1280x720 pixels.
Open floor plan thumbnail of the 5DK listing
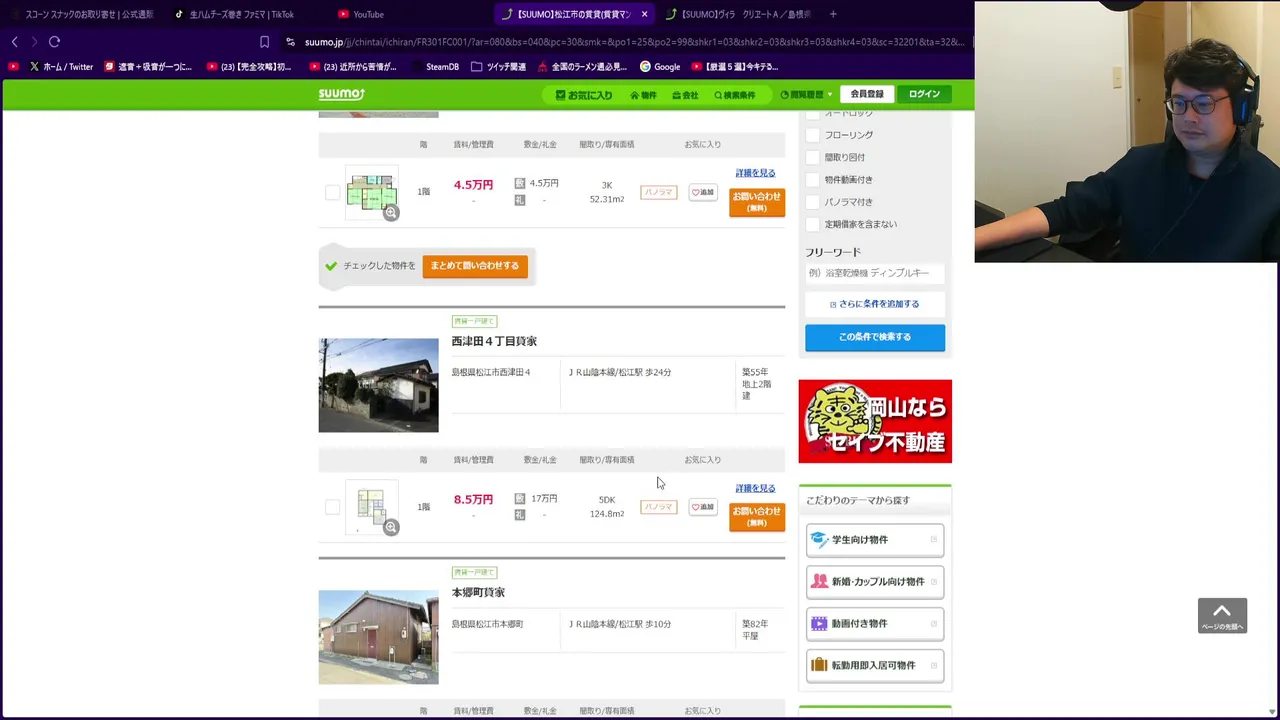point(371,508)
